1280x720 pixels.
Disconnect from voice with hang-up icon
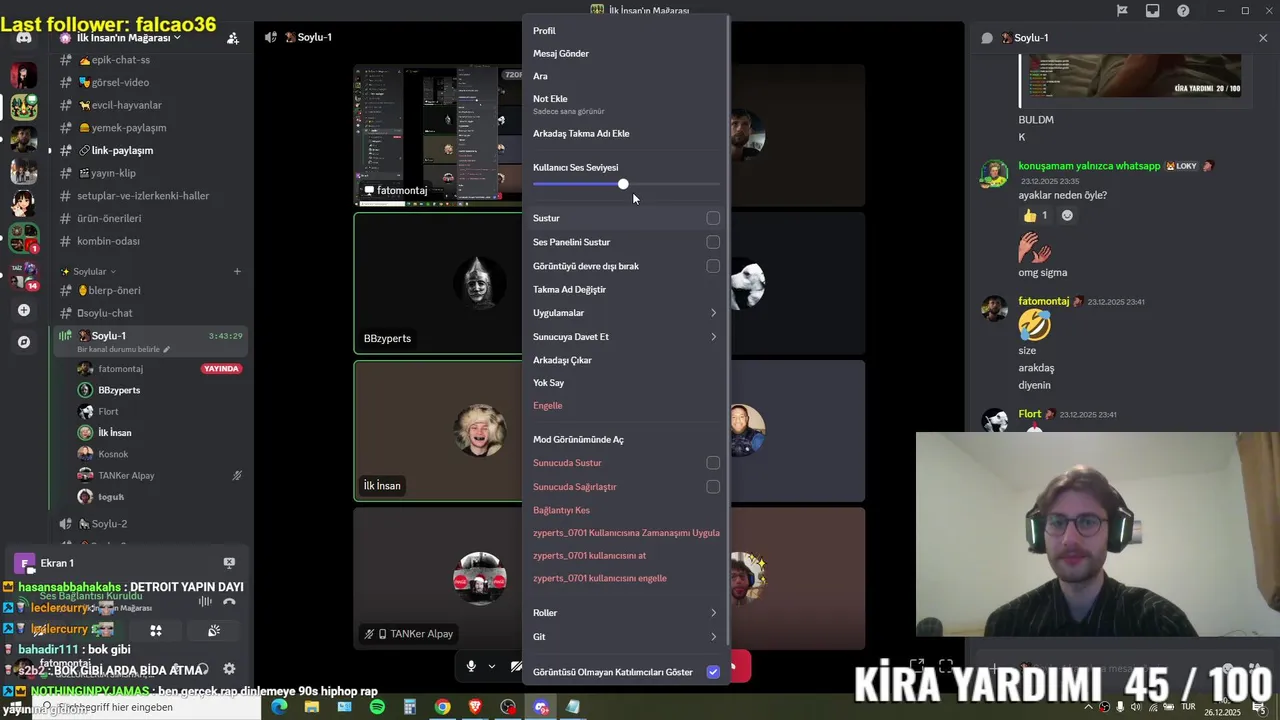(229, 602)
